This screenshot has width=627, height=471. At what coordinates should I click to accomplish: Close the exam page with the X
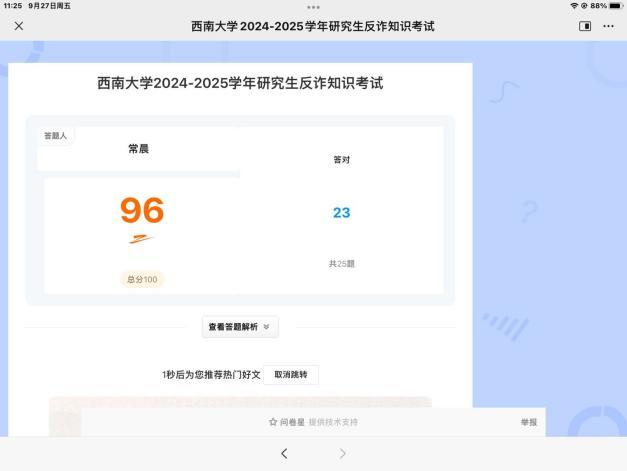point(18,25)
